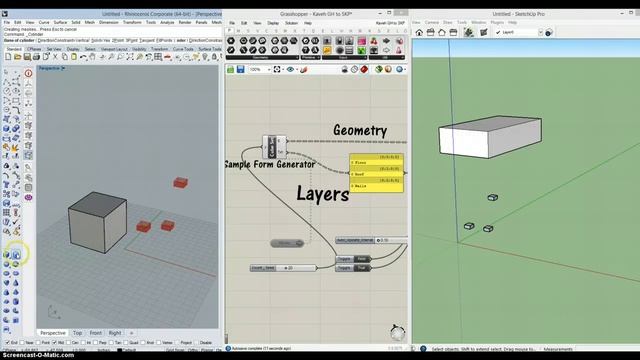Open the Solid menu in Rhino
Viewport: 640px width, 360px height.
coord(76,22)
